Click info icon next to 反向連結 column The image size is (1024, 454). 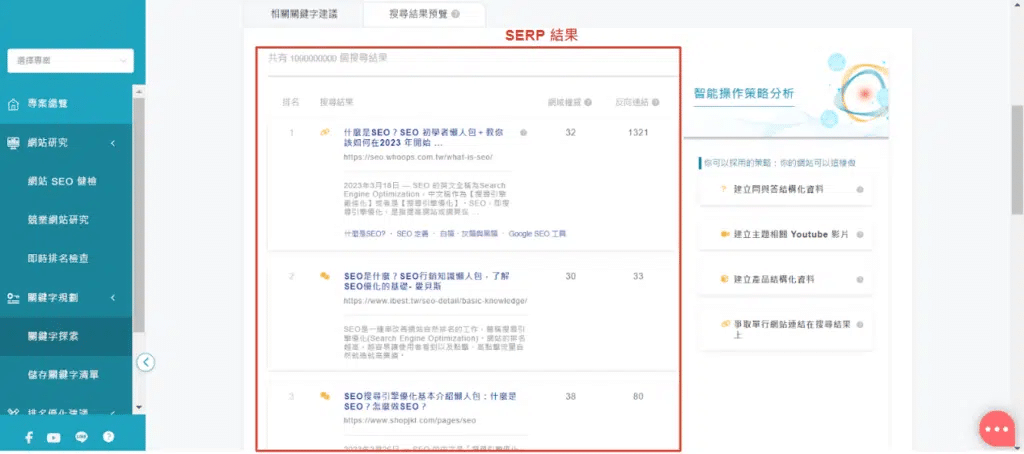(656, 102)
